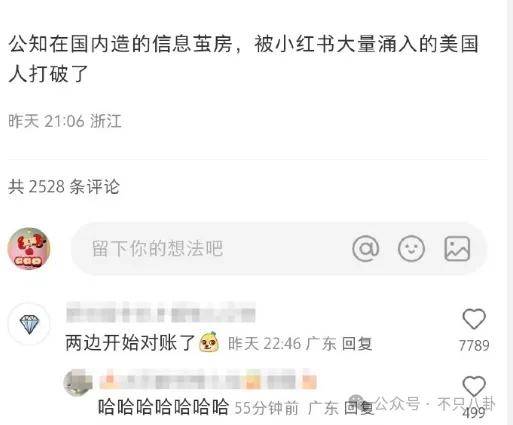This screenshot has height=425, width=513.
Task: Tap the @ mention icon
Action: [x=366, y=248]
